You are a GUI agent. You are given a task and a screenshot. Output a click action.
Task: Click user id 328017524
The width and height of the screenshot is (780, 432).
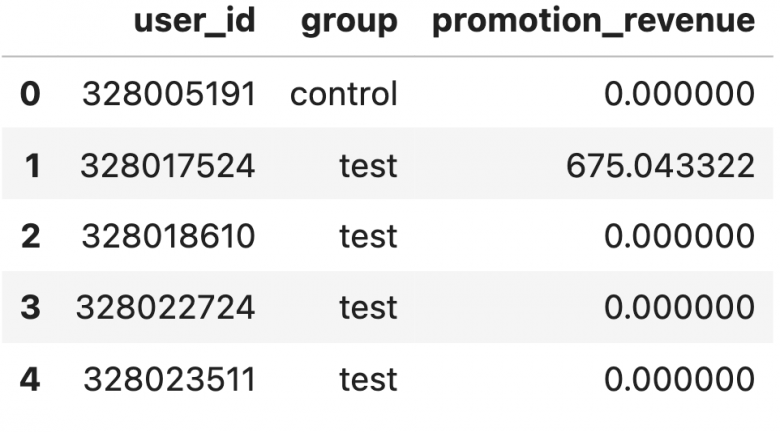(x=168, y=166)
